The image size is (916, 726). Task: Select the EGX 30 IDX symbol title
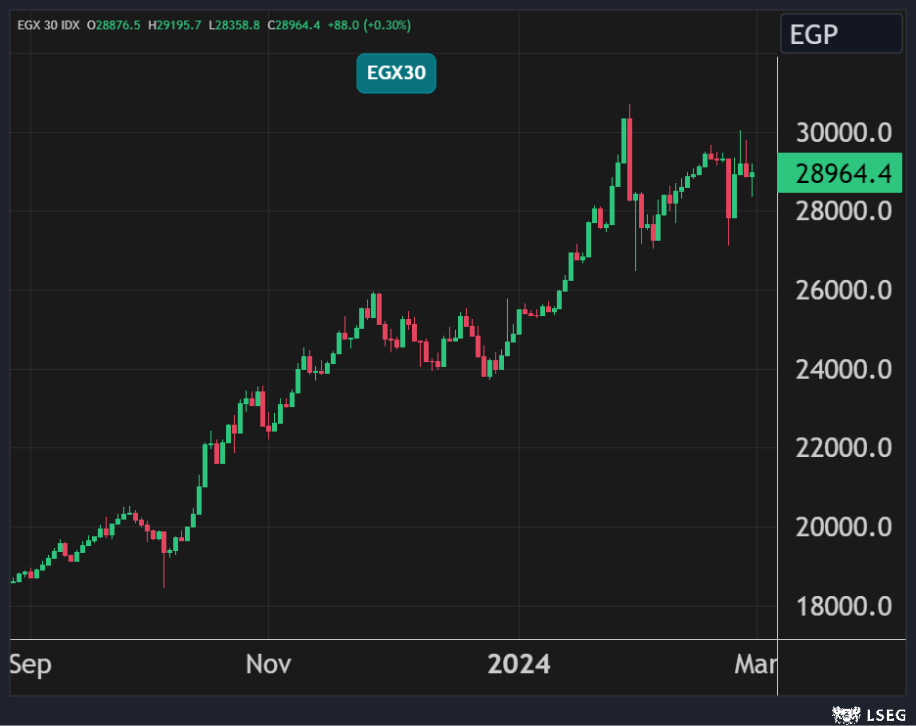click(48, 24)
